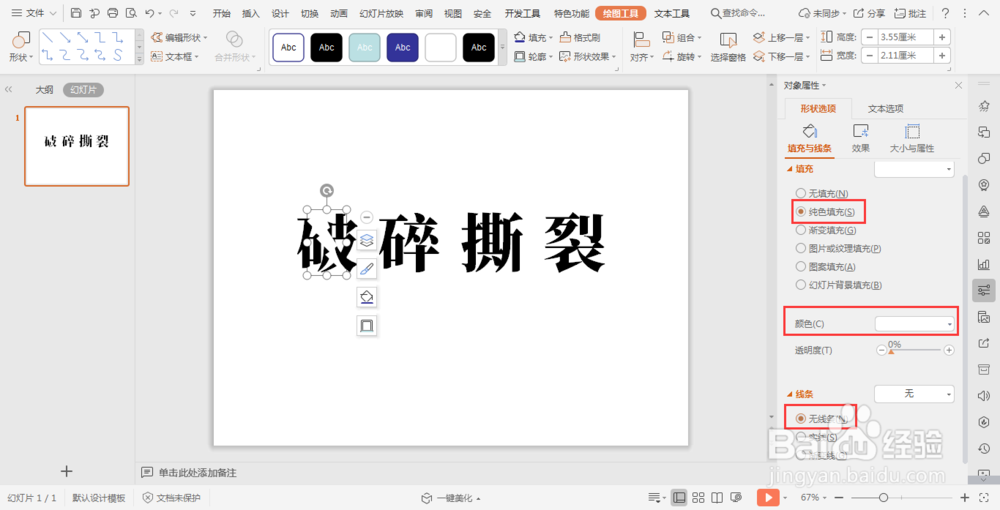Viewport: 1000px width, 510px height.
Task: Apply the dark blue Abc shape style
Action: click(x=402, y=48)
